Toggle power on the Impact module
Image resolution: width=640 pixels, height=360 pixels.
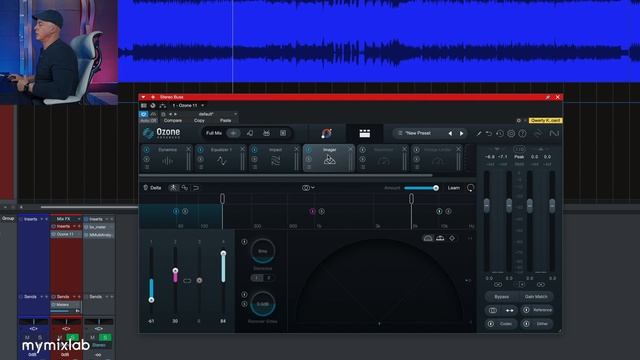pyautogui.click(x=255, y=150)
